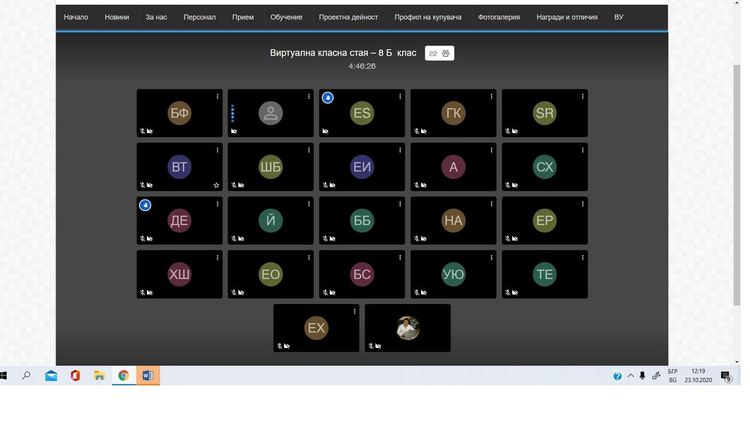Open the Новини menu item
The height and width of the screenshot is (422, 750).
tap(117, 17)
